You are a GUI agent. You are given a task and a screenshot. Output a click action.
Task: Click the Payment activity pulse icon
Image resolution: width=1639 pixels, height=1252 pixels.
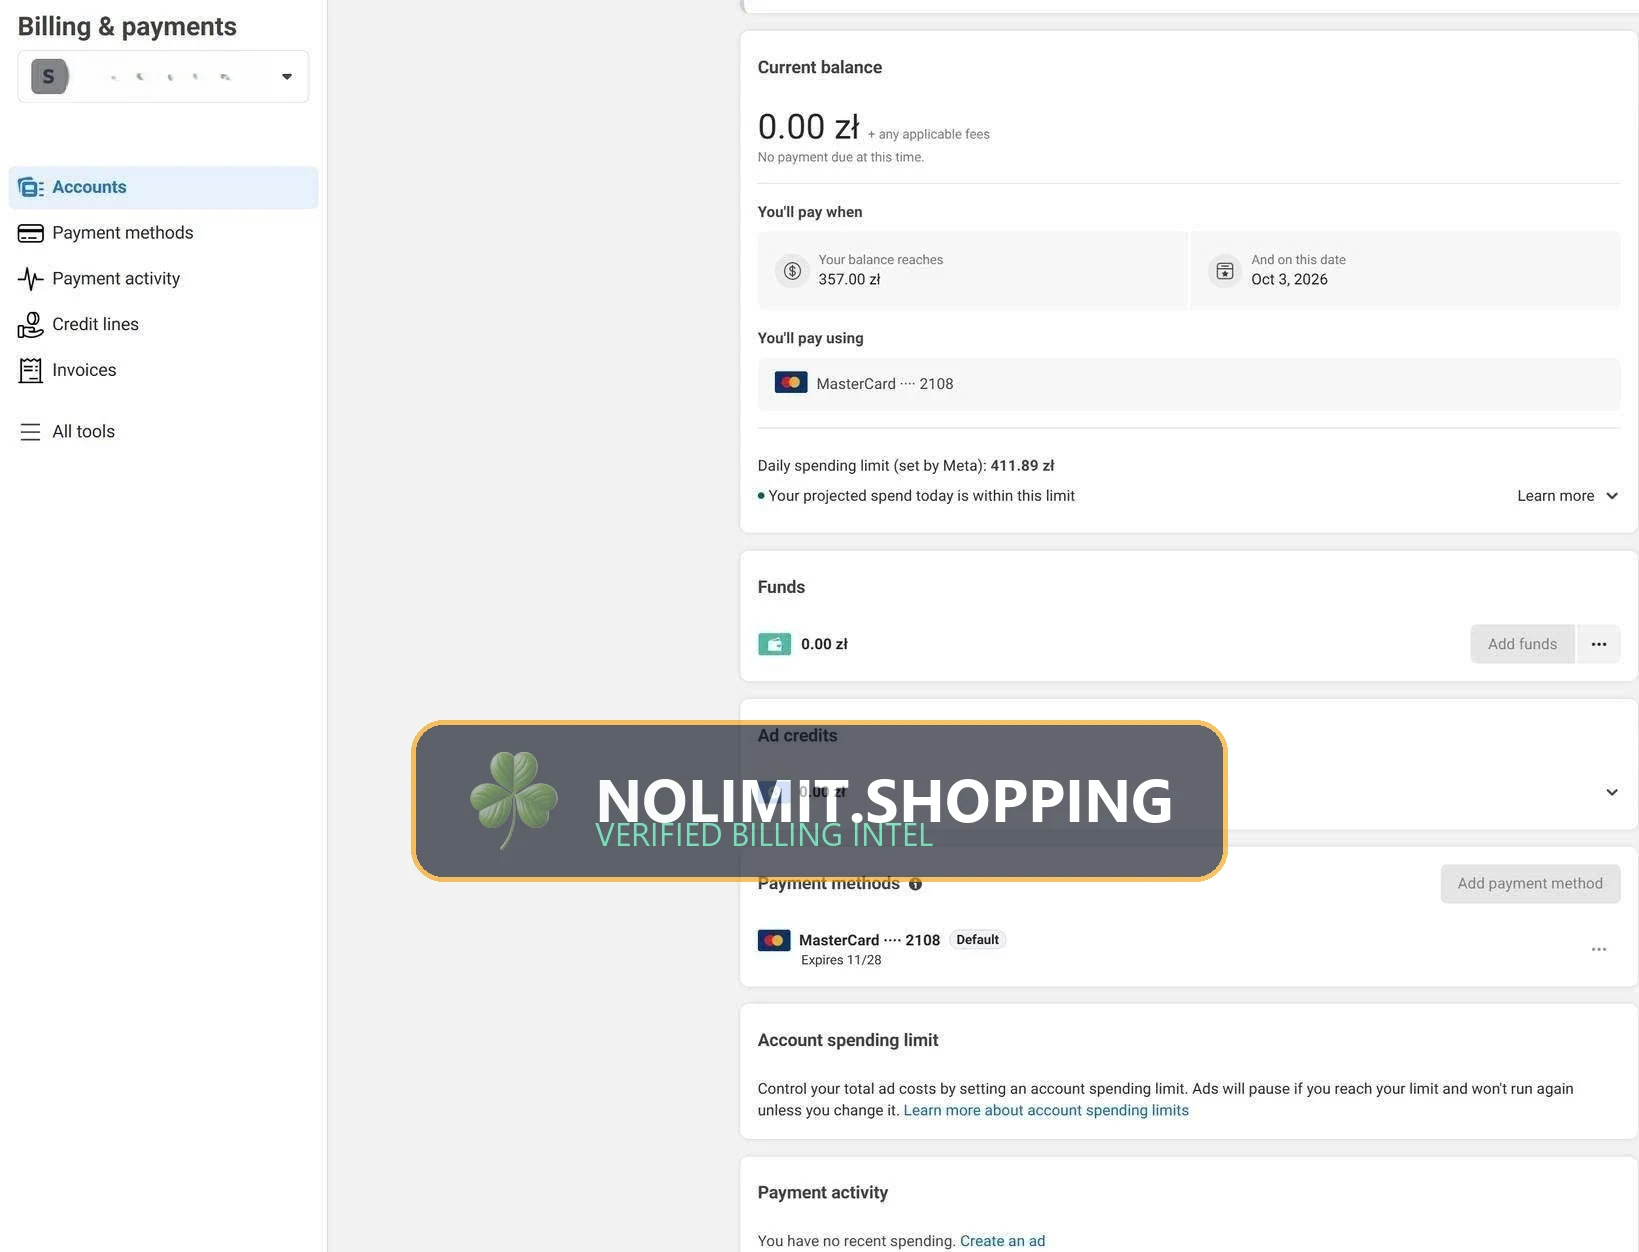[x=31, y=279]
